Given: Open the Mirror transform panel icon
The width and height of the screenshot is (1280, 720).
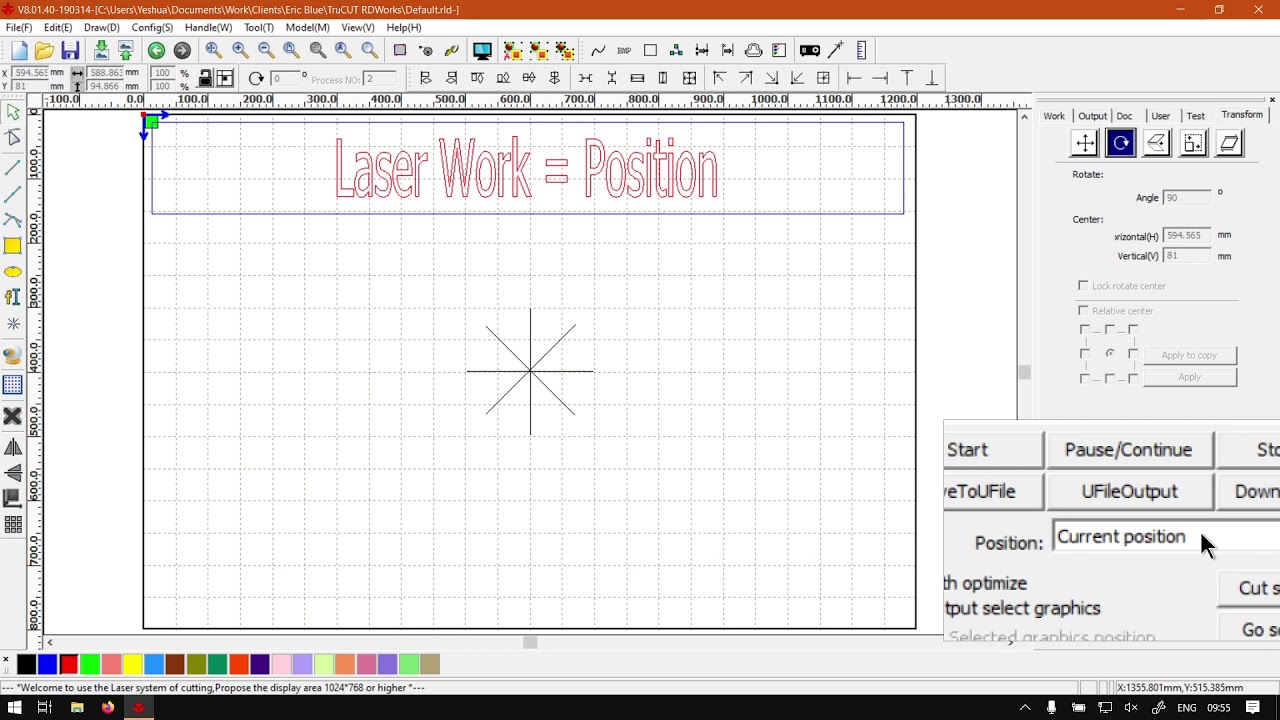Looking at the screenshot, I should (1156, 144).
